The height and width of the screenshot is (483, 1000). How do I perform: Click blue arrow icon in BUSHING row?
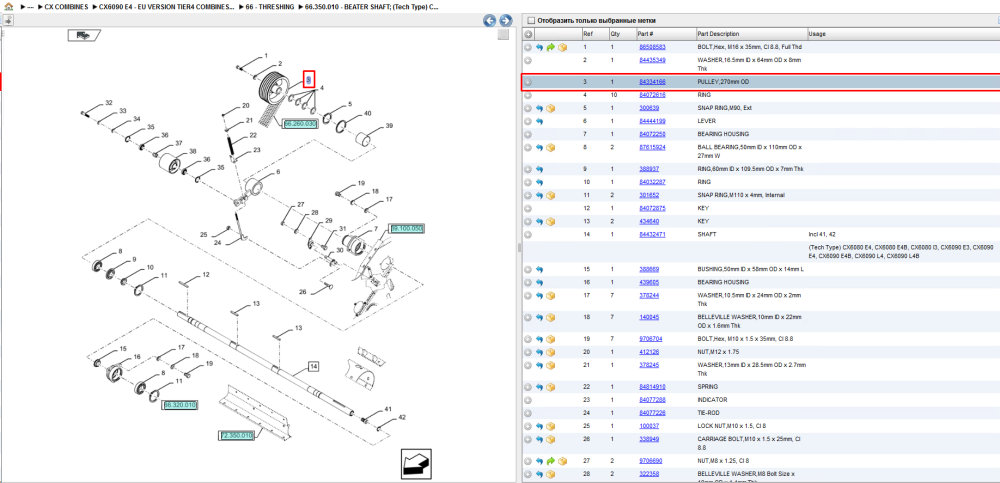540,269
